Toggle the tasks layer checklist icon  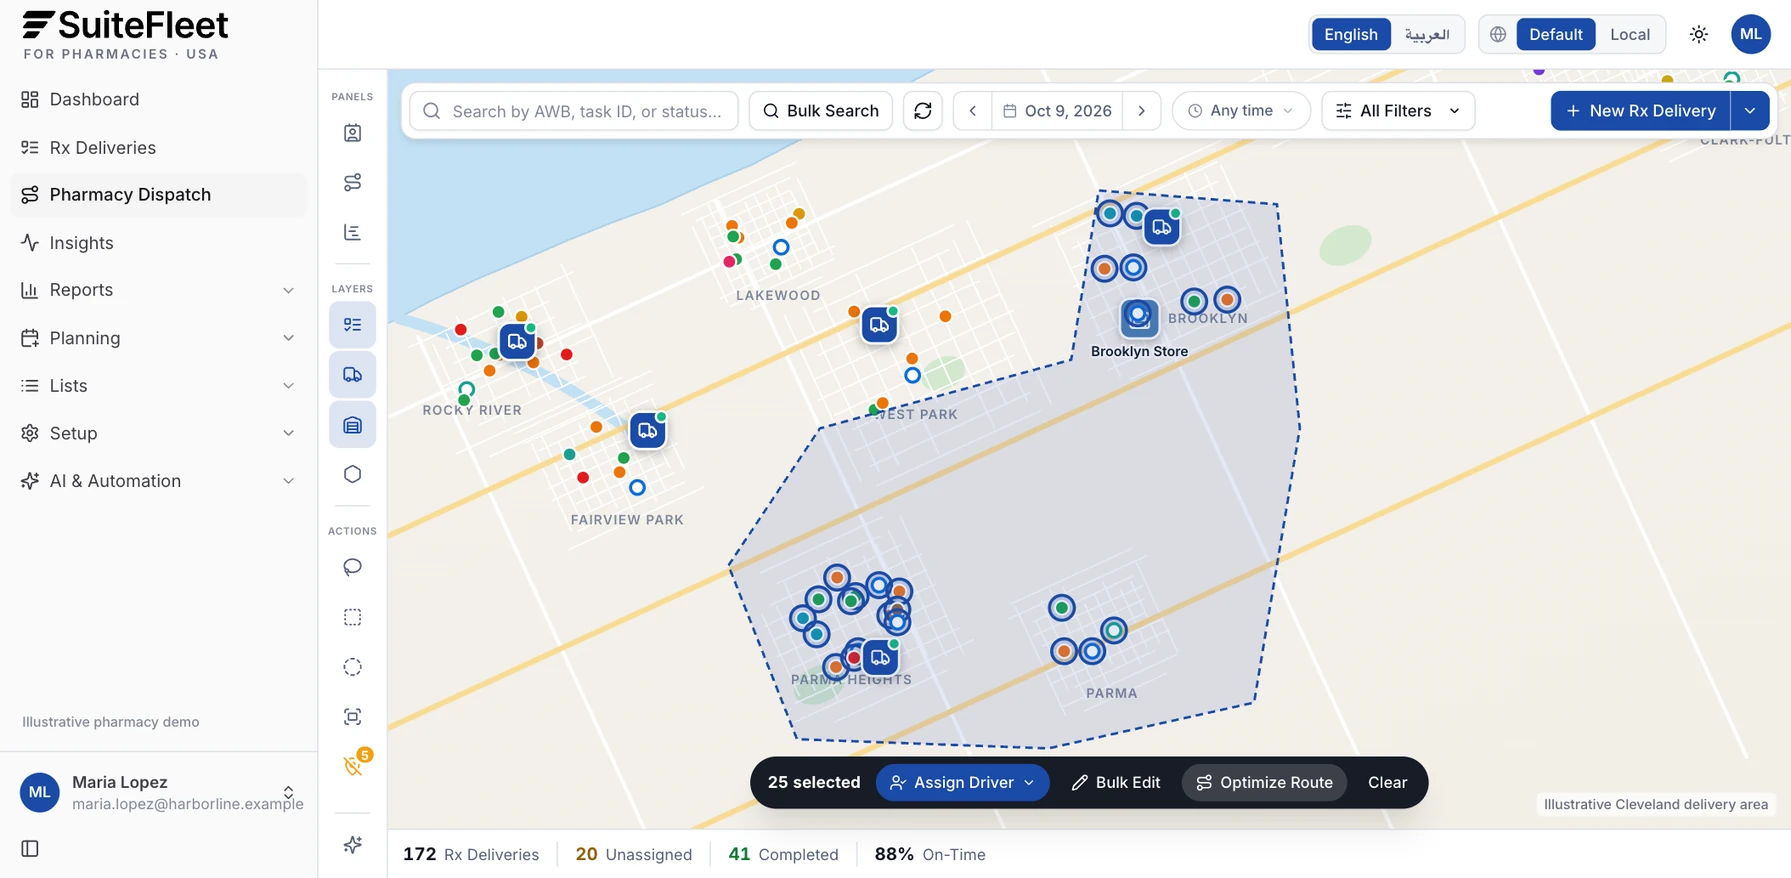(352, 325)
